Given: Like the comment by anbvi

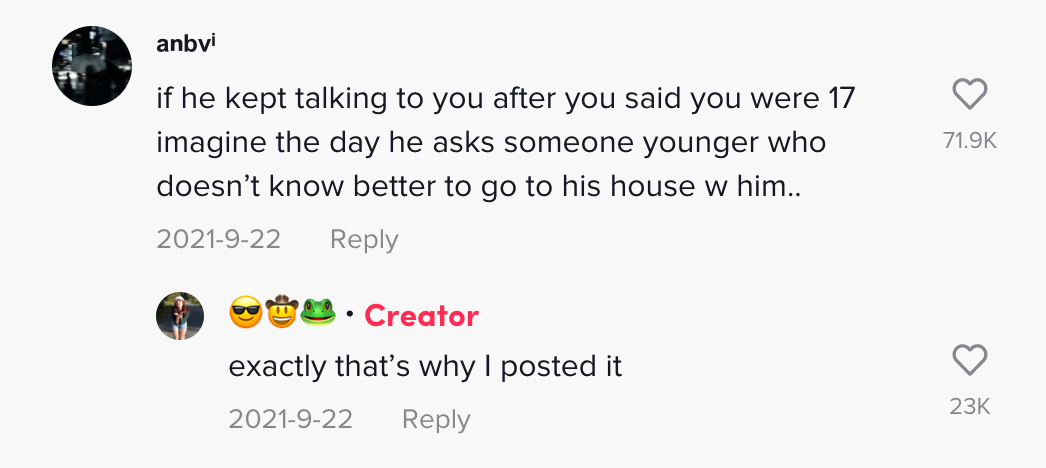Looking at the screenshot, I should [x=969, y=94].
